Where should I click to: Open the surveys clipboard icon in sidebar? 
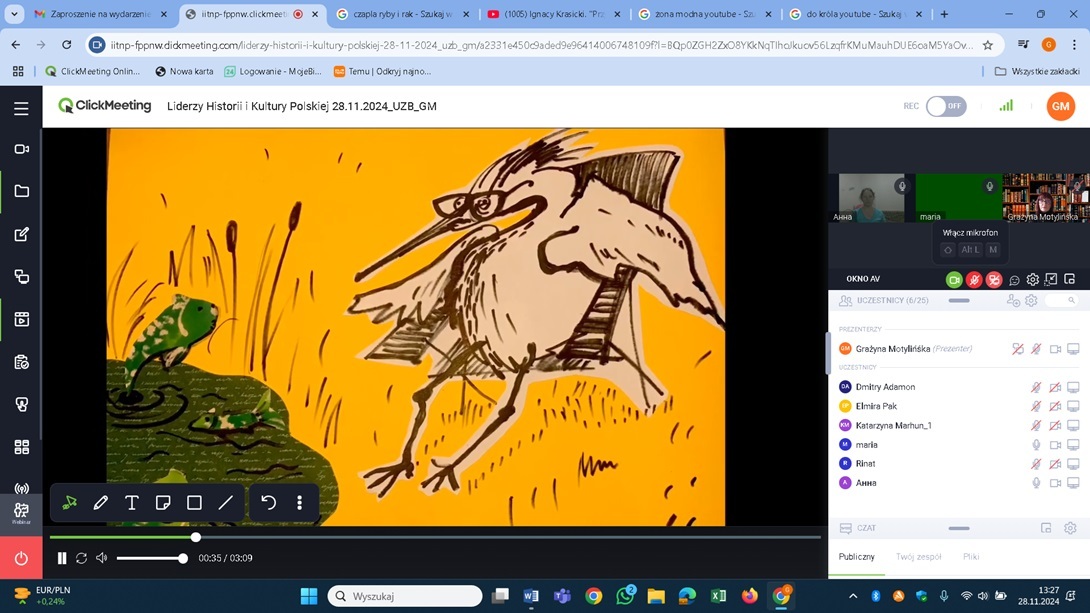coord(21,362)
